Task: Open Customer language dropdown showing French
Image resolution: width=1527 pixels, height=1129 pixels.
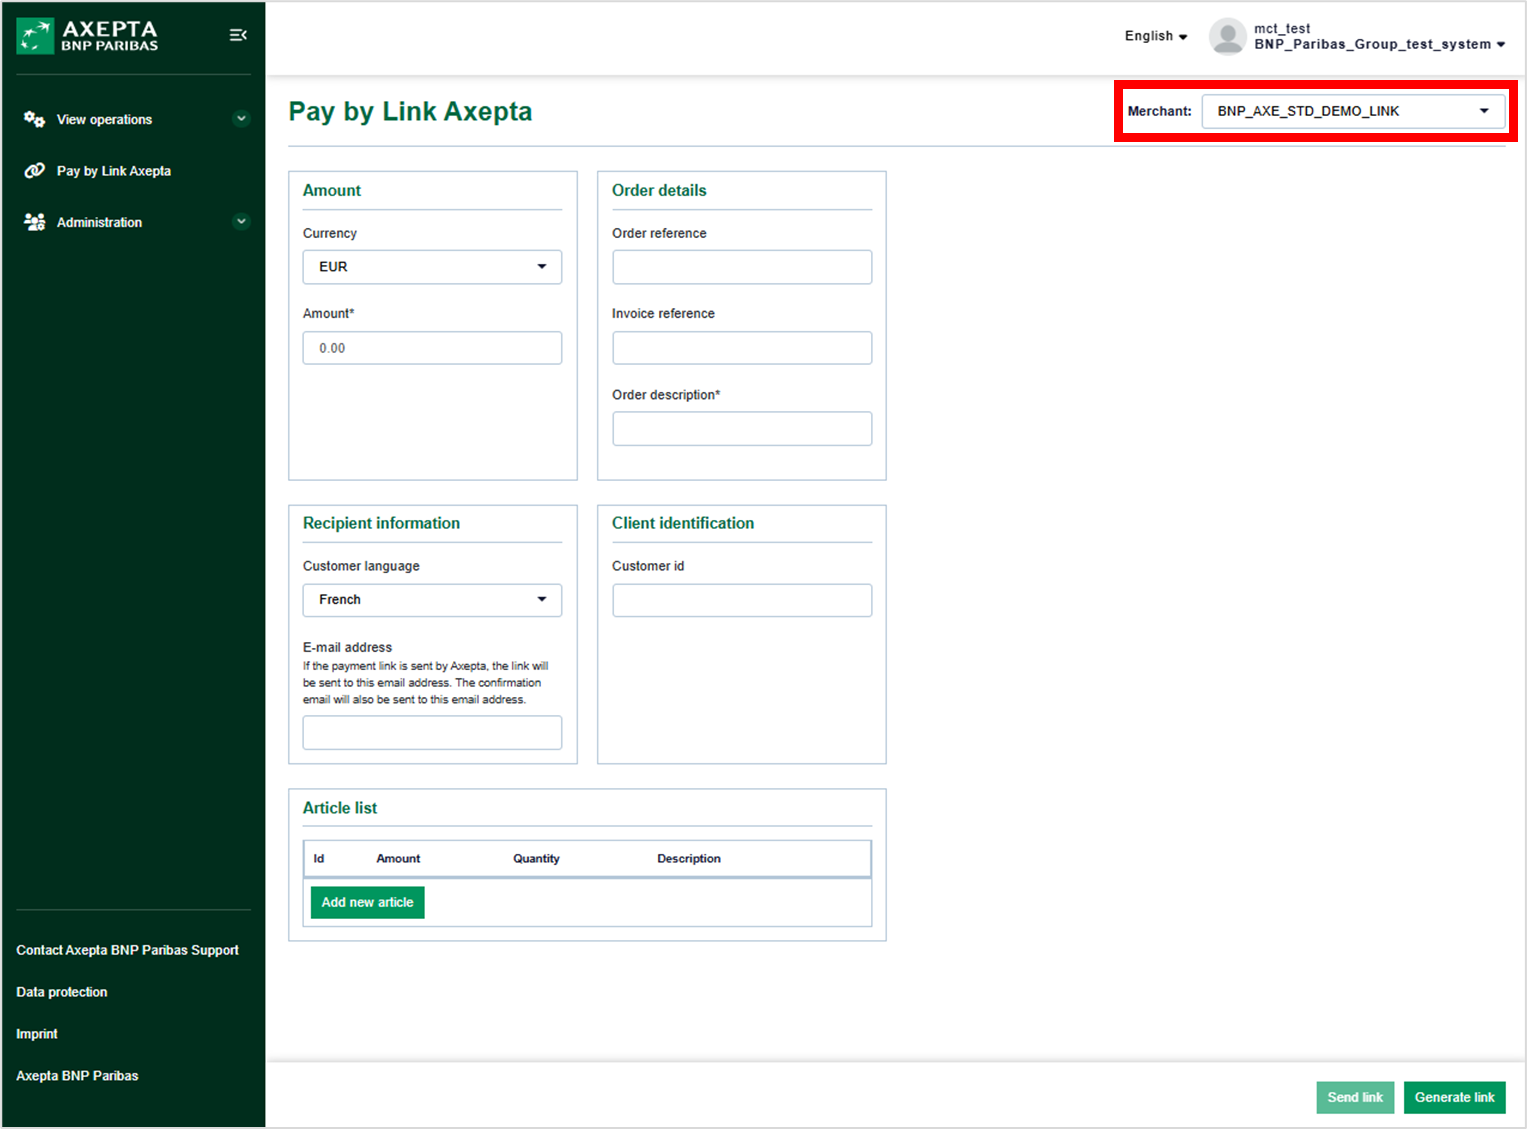Action: (432, 600)
